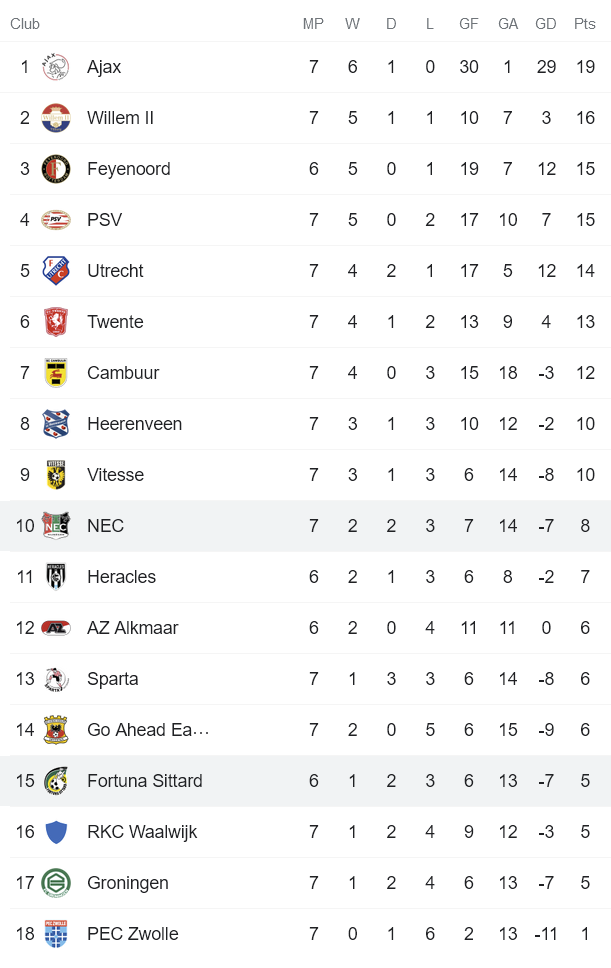This screenshot has width=611, height=968.
Task: Select the Vitesse club logo
Action: pyautogui.click(x=56, y=475)
